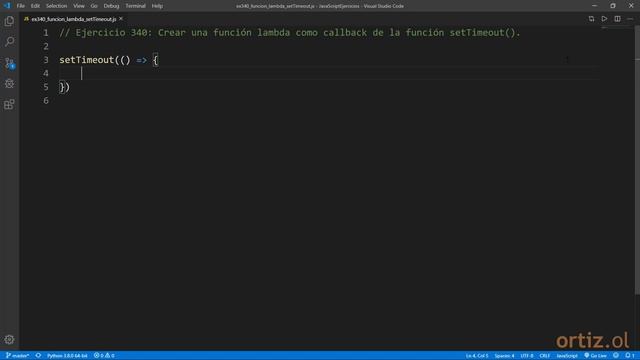This screenshot has width=640, height=360.
Task: Minimize the Visual Studio Code window
Action: pyautogui.click(x=594, y=6)
